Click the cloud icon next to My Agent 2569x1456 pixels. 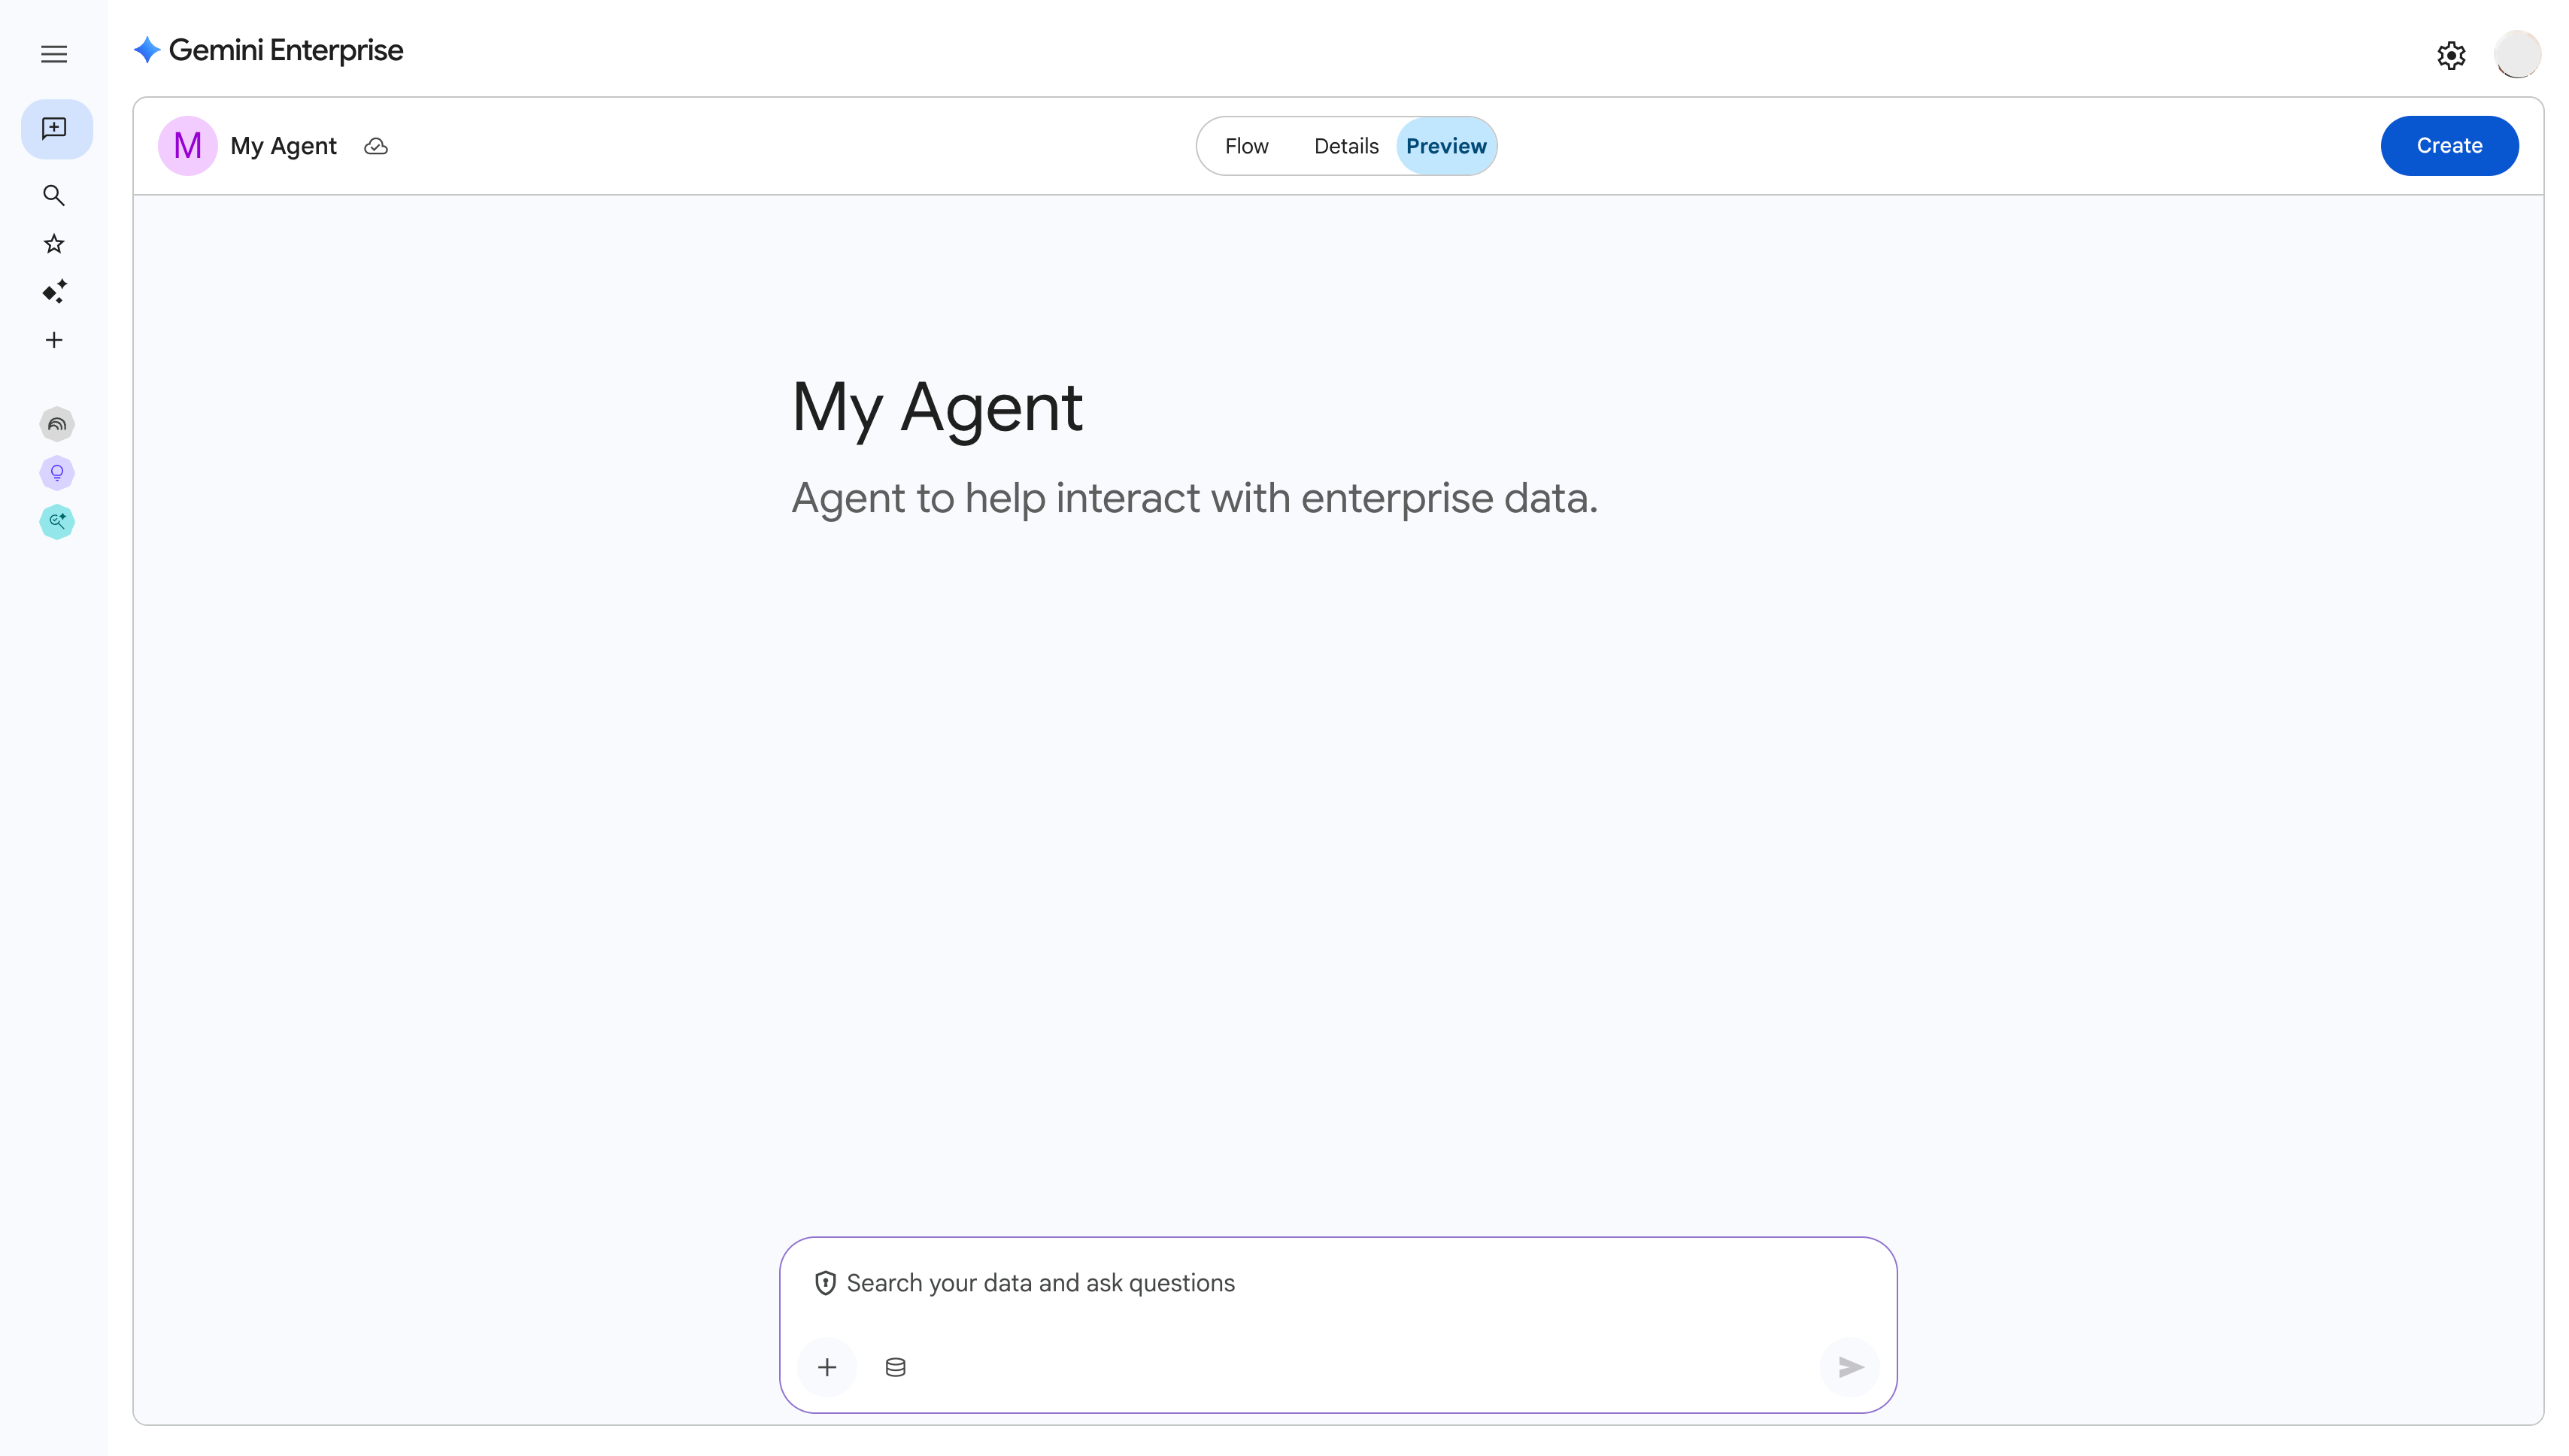tap(375, 146)
